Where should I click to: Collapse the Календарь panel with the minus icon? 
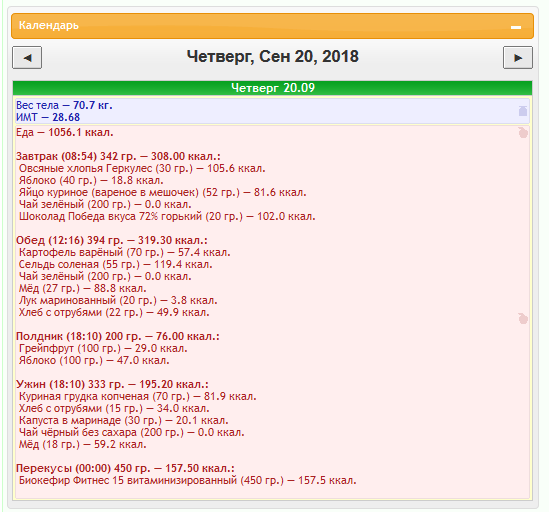click(x=516, y=27)
